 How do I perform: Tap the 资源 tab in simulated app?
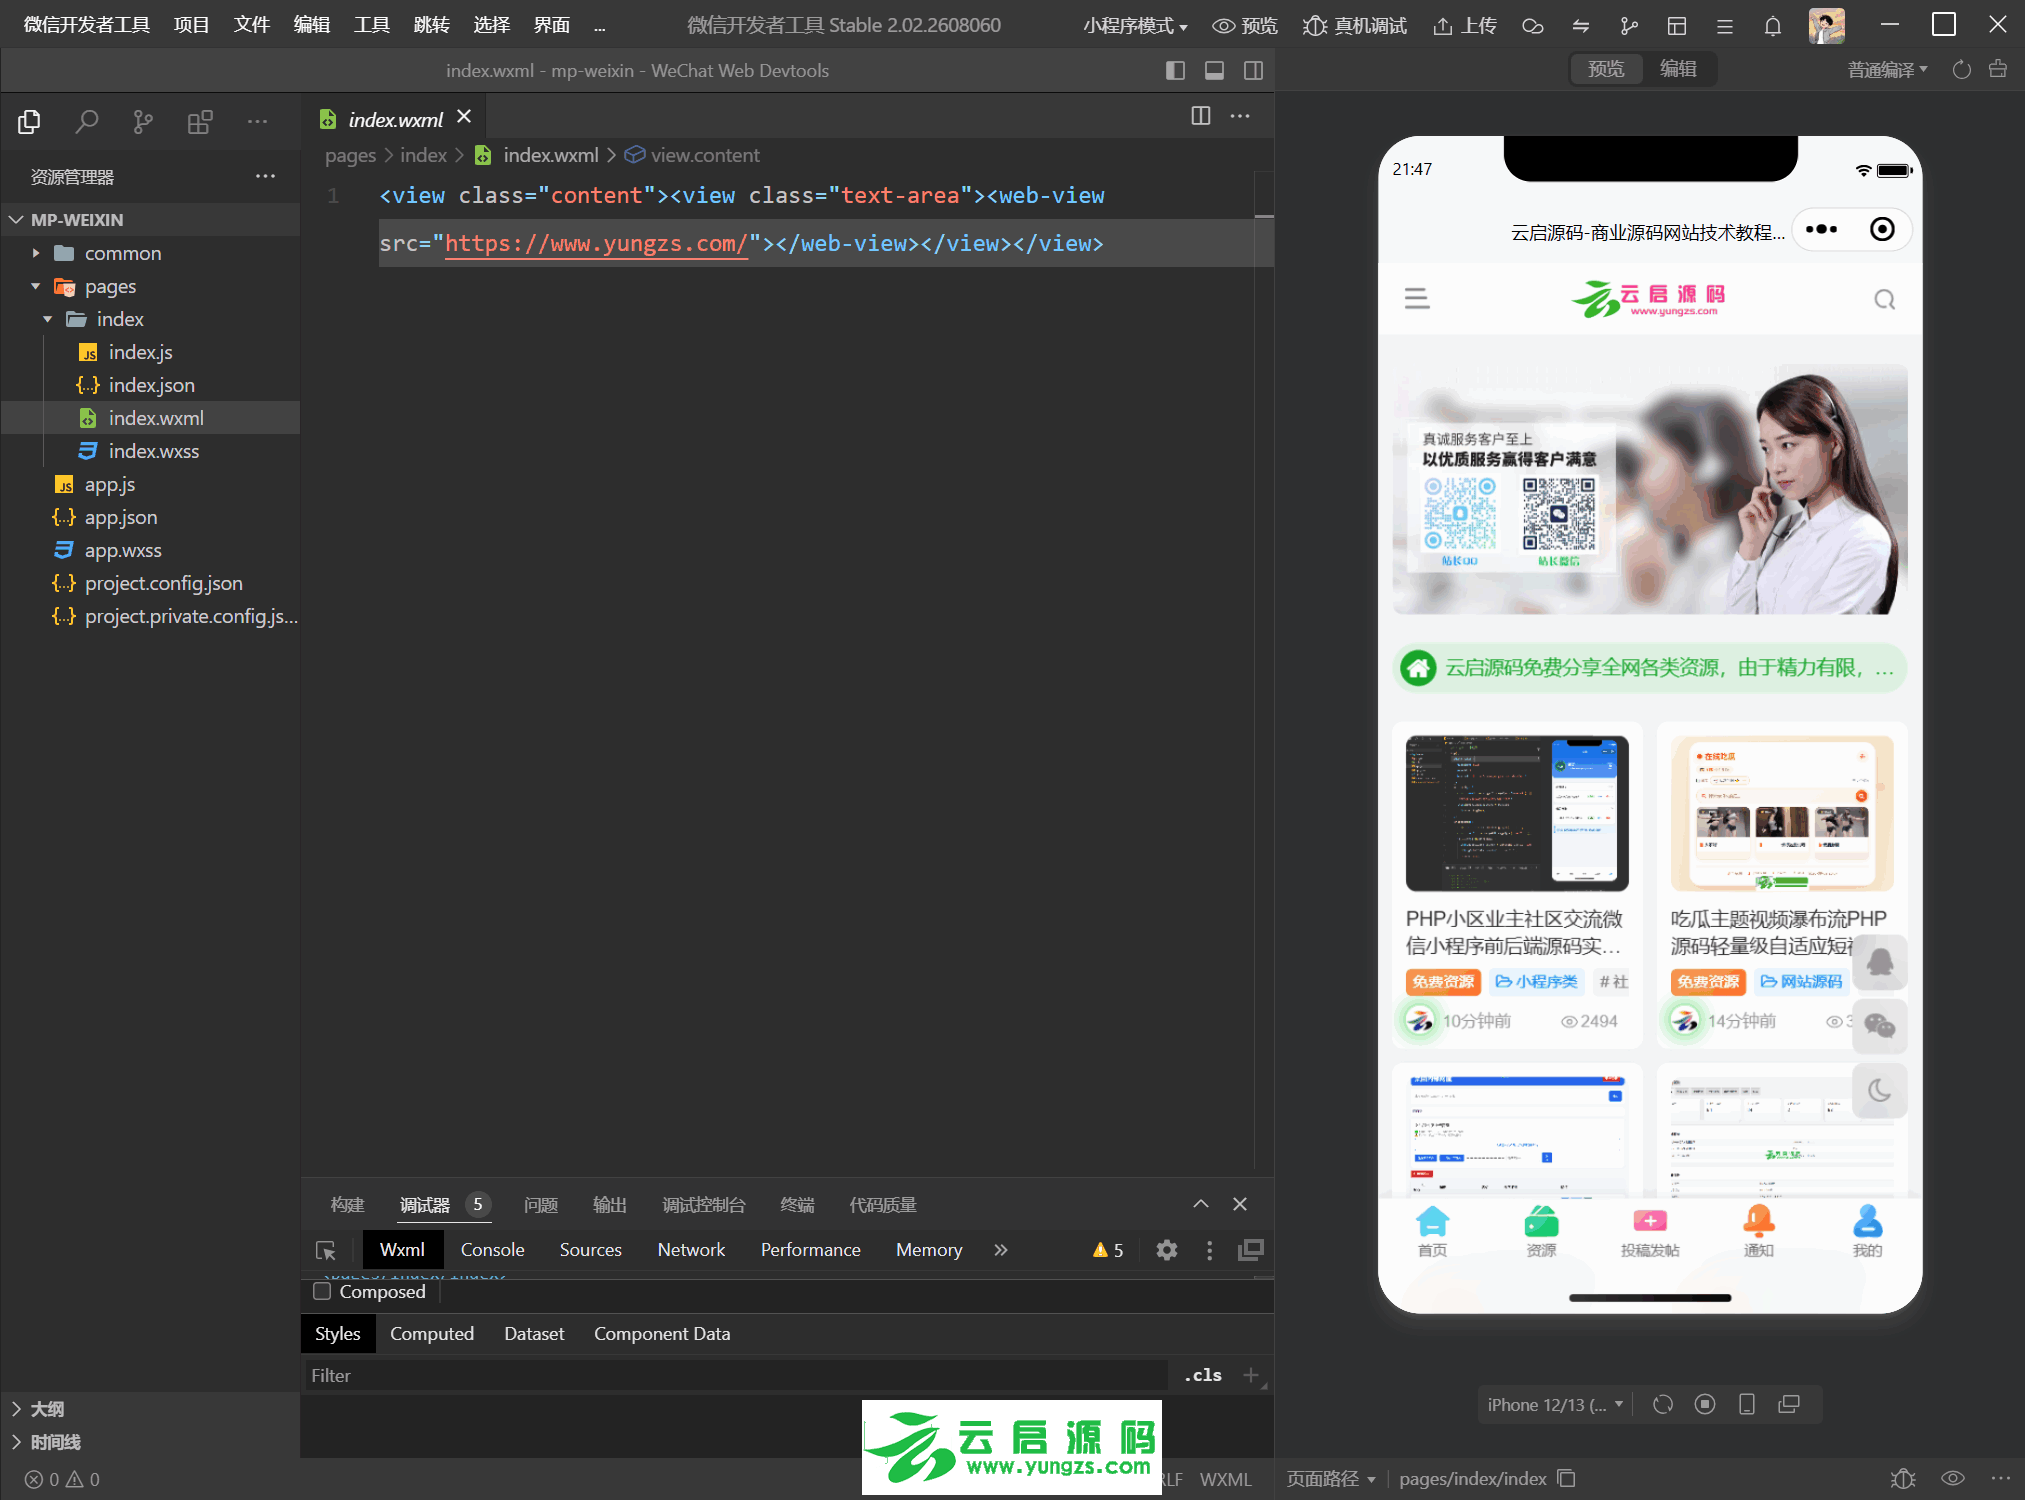pyautogui.click(x=1541, y=1231)
